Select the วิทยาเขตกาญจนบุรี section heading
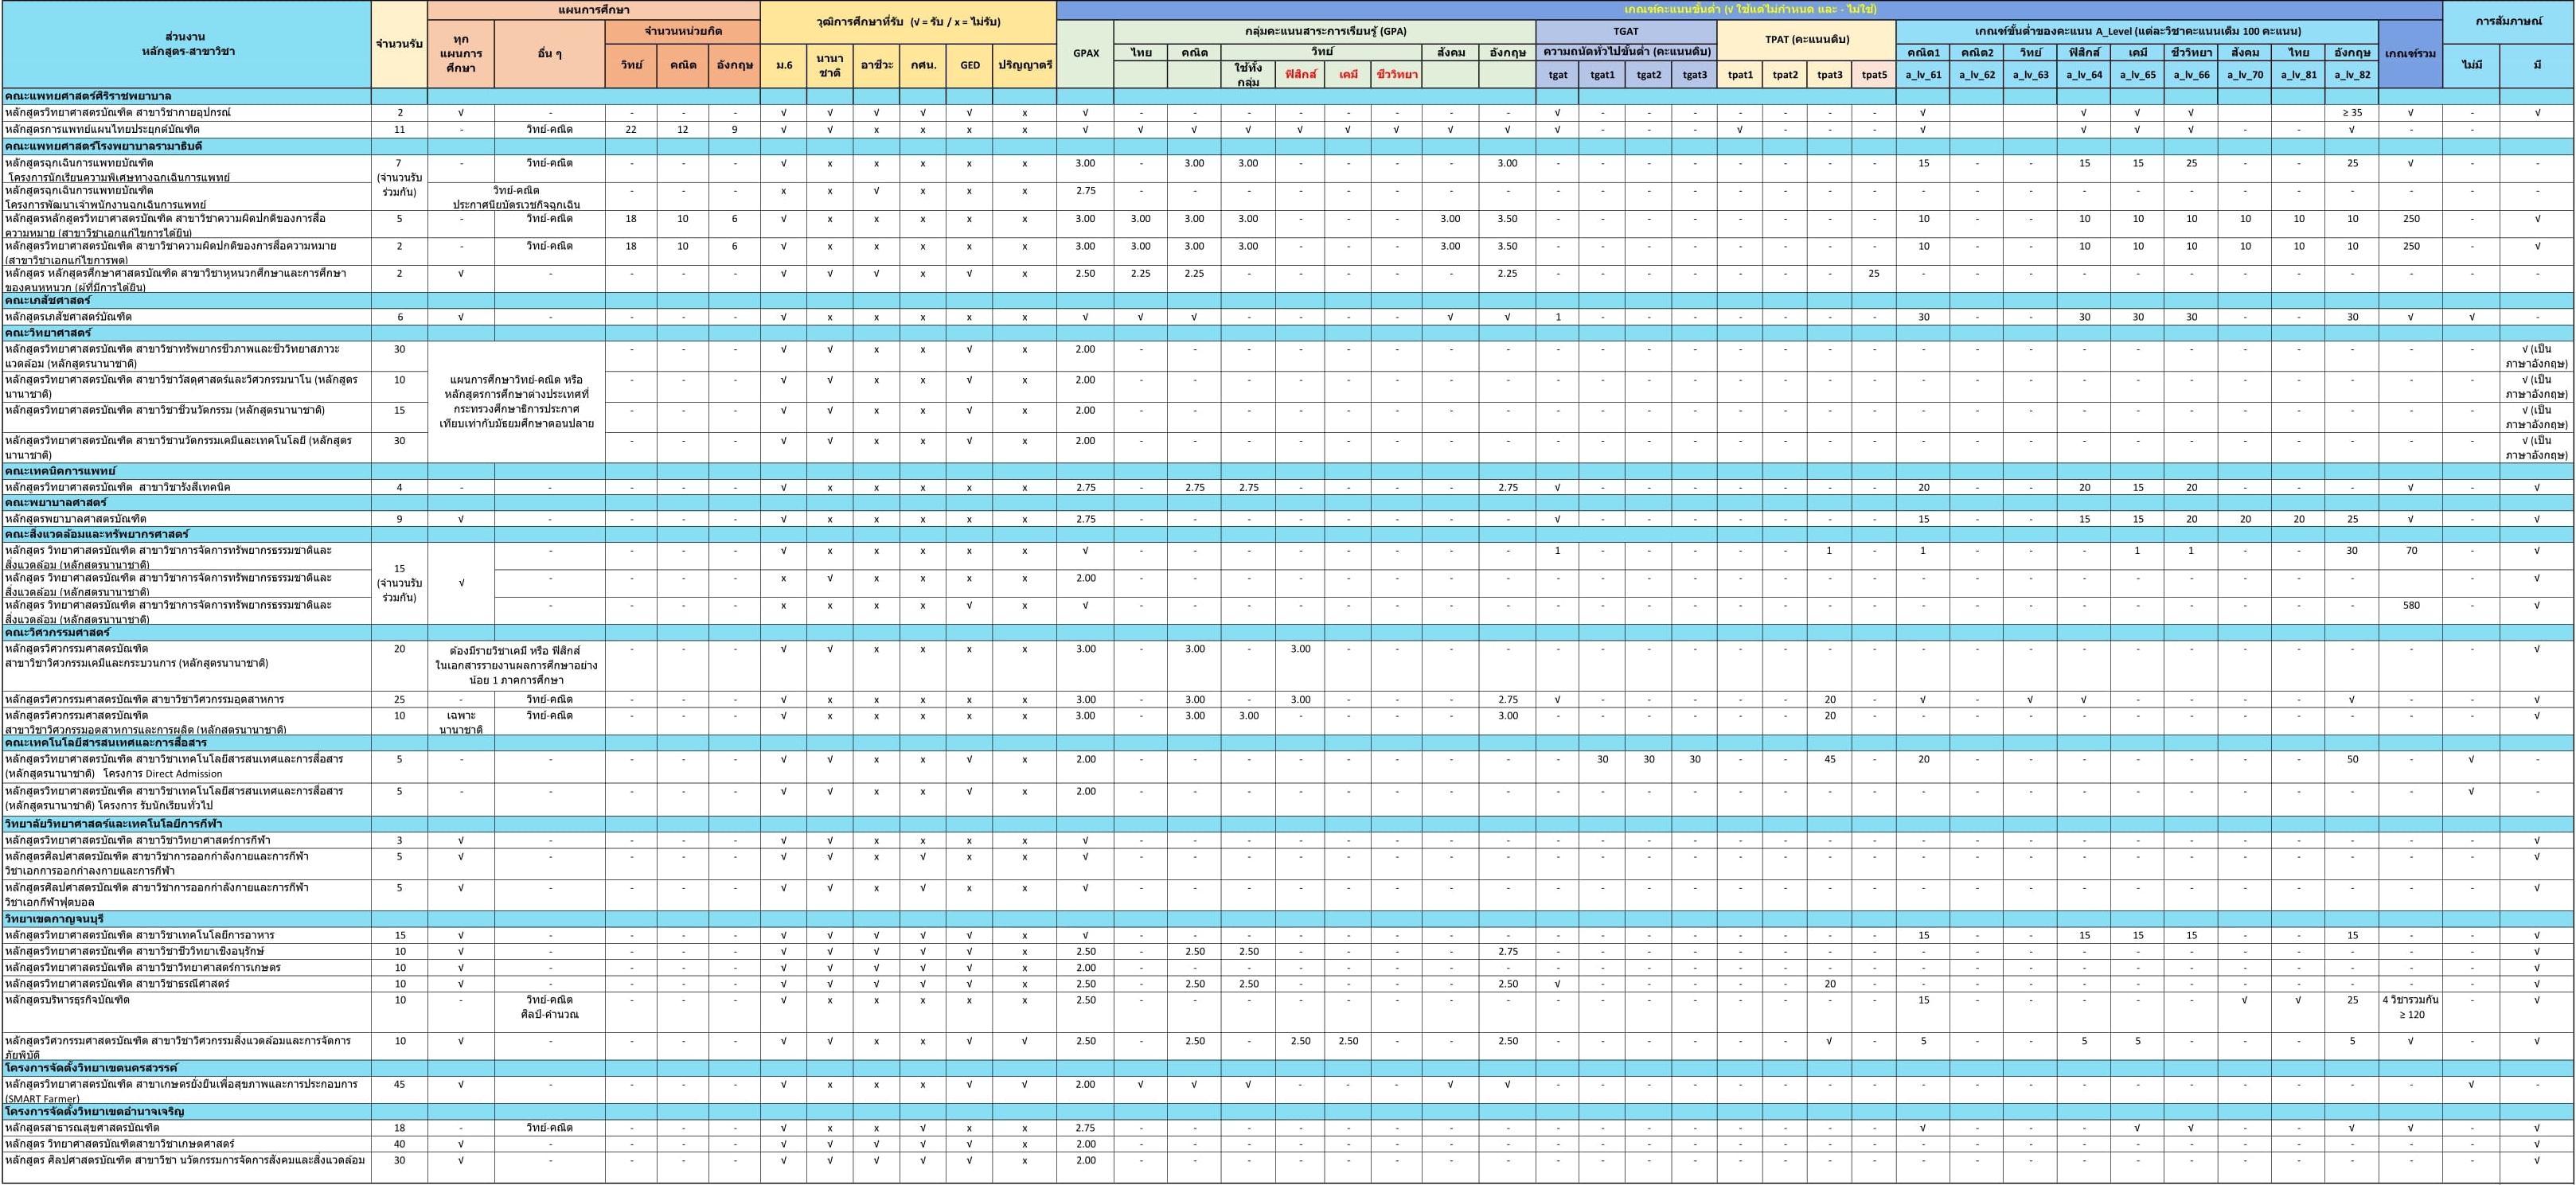The image size is (2576, 1185). (54, 918)
